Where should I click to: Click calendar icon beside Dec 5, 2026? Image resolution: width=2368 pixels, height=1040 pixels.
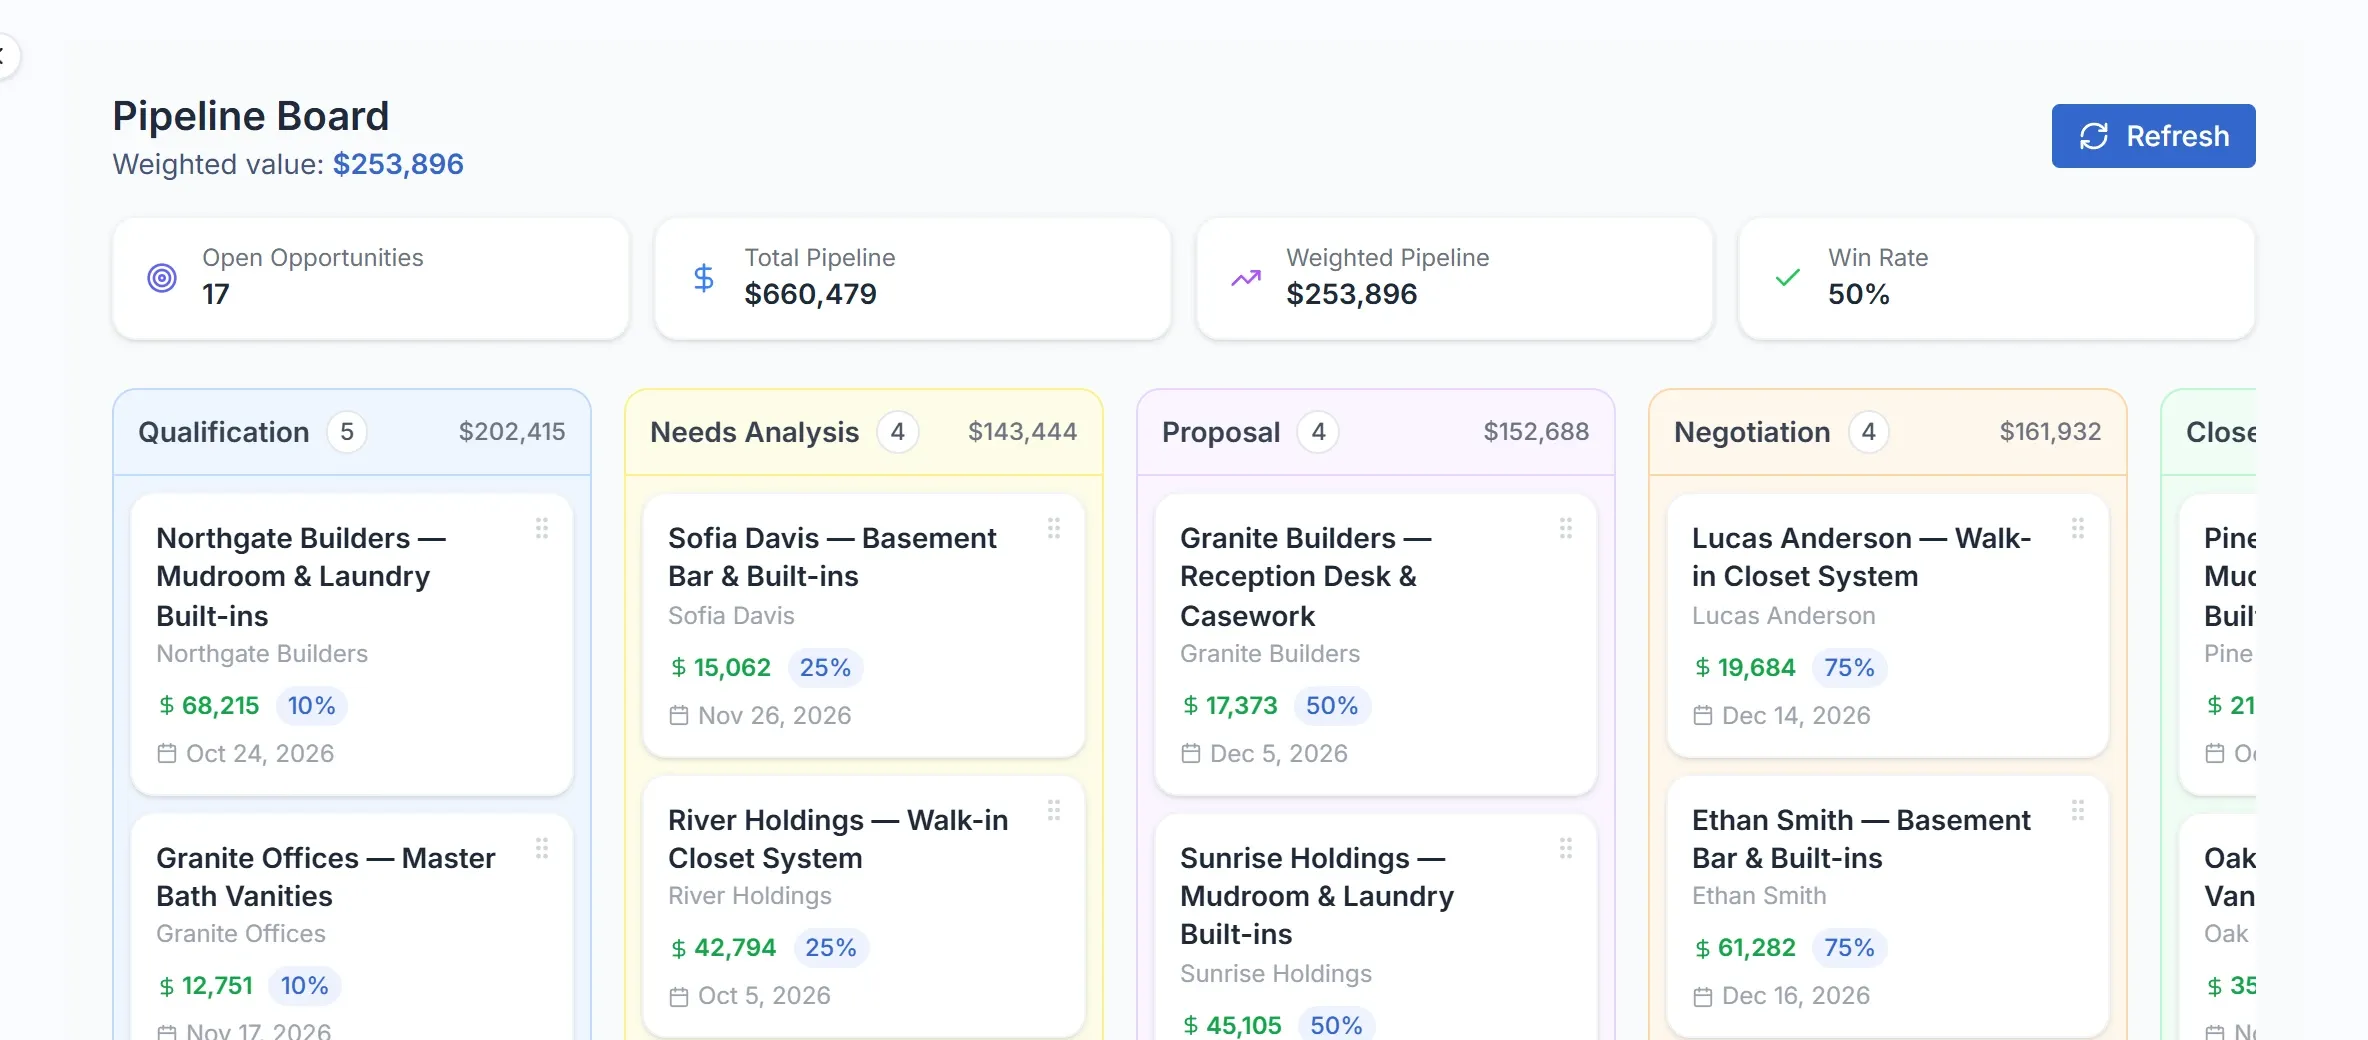(x=1191, y=753)
